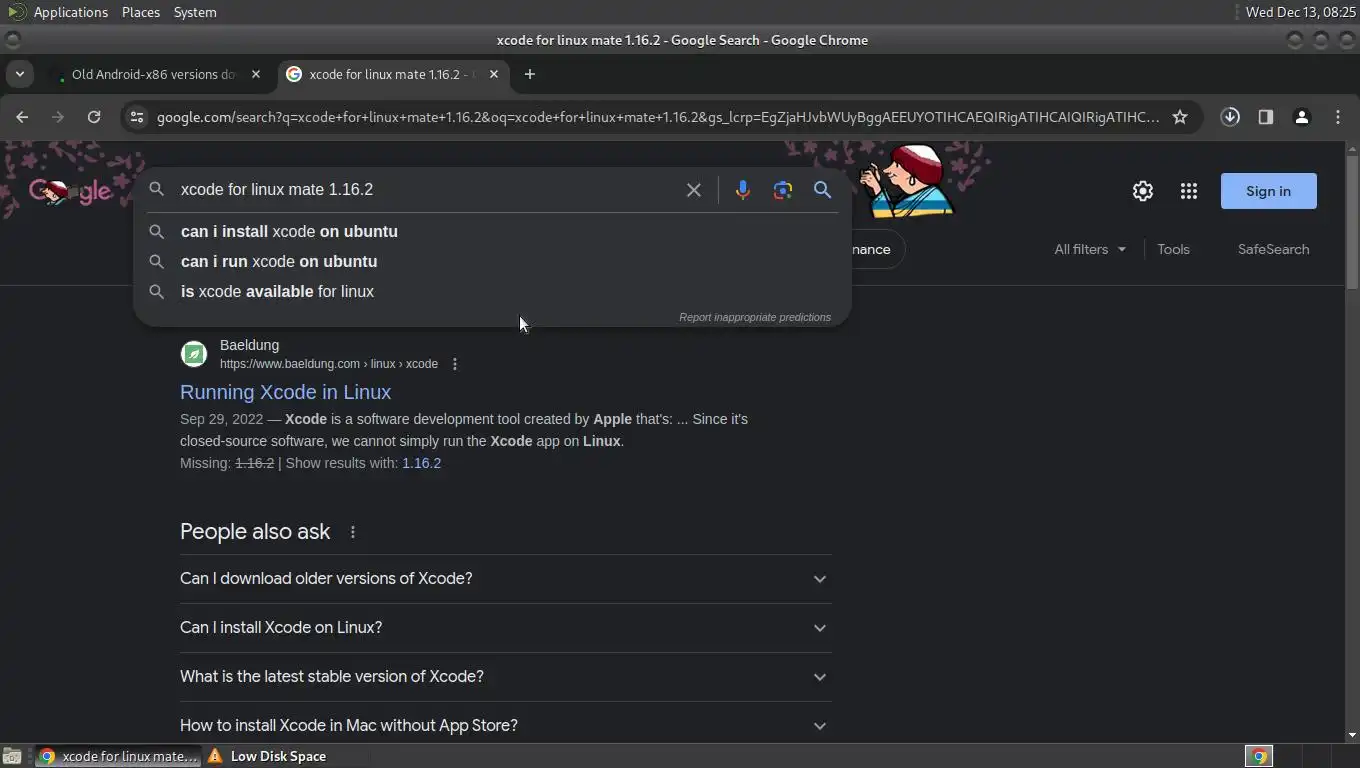The image size is (1360, 768).
Task: Open Chrome downloads
Action: (1230, 117)
